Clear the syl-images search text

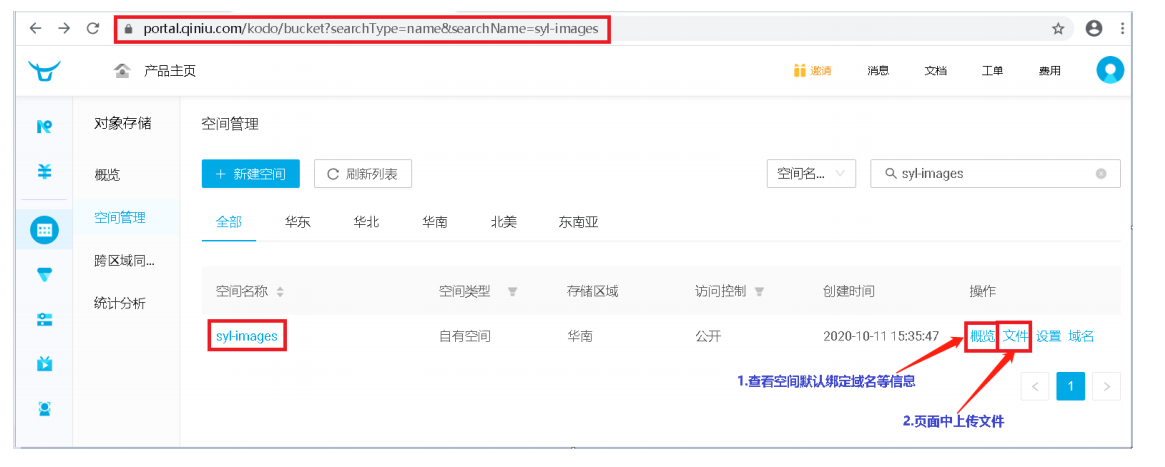coord(1101,174)
